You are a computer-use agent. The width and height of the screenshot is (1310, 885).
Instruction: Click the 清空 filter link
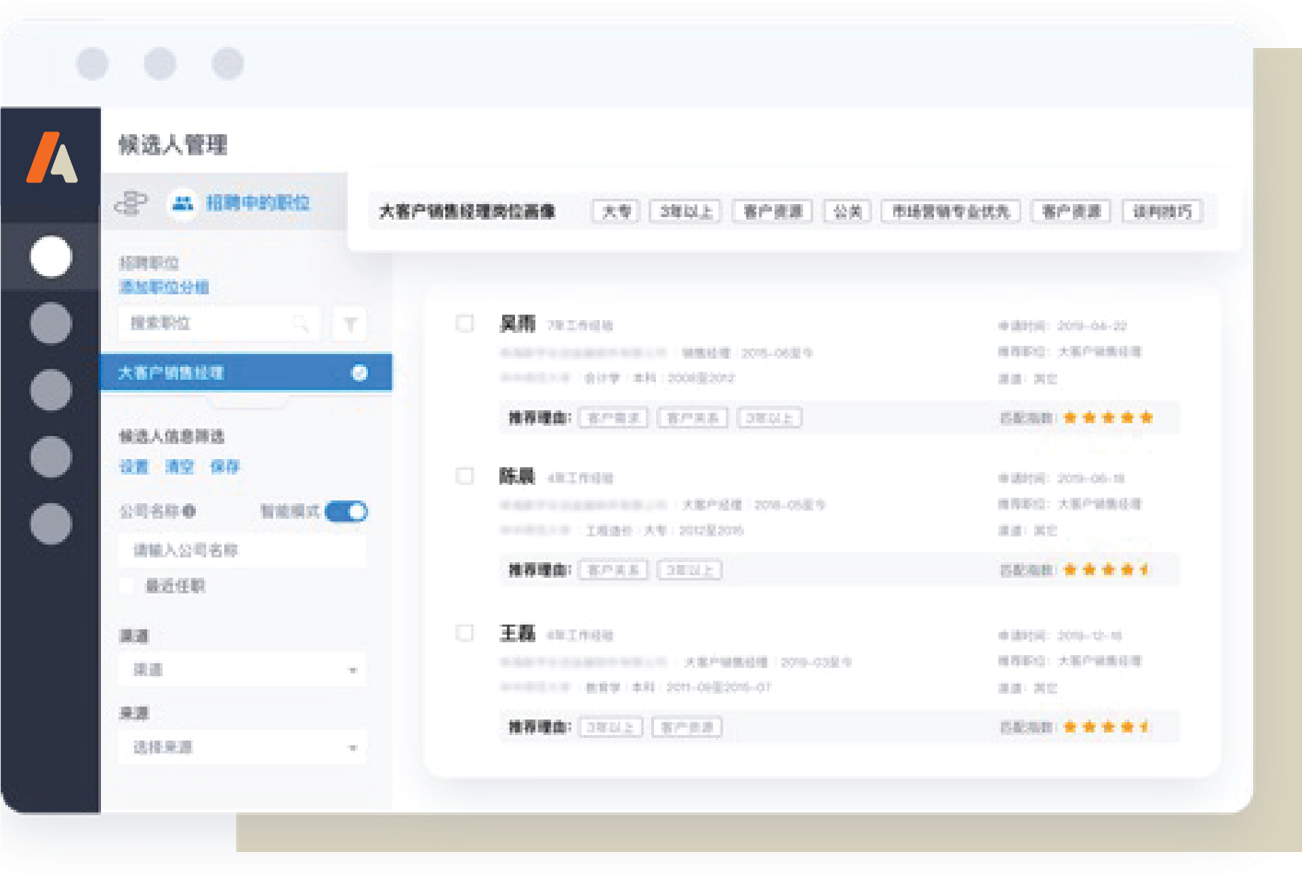tap(179, 467)
